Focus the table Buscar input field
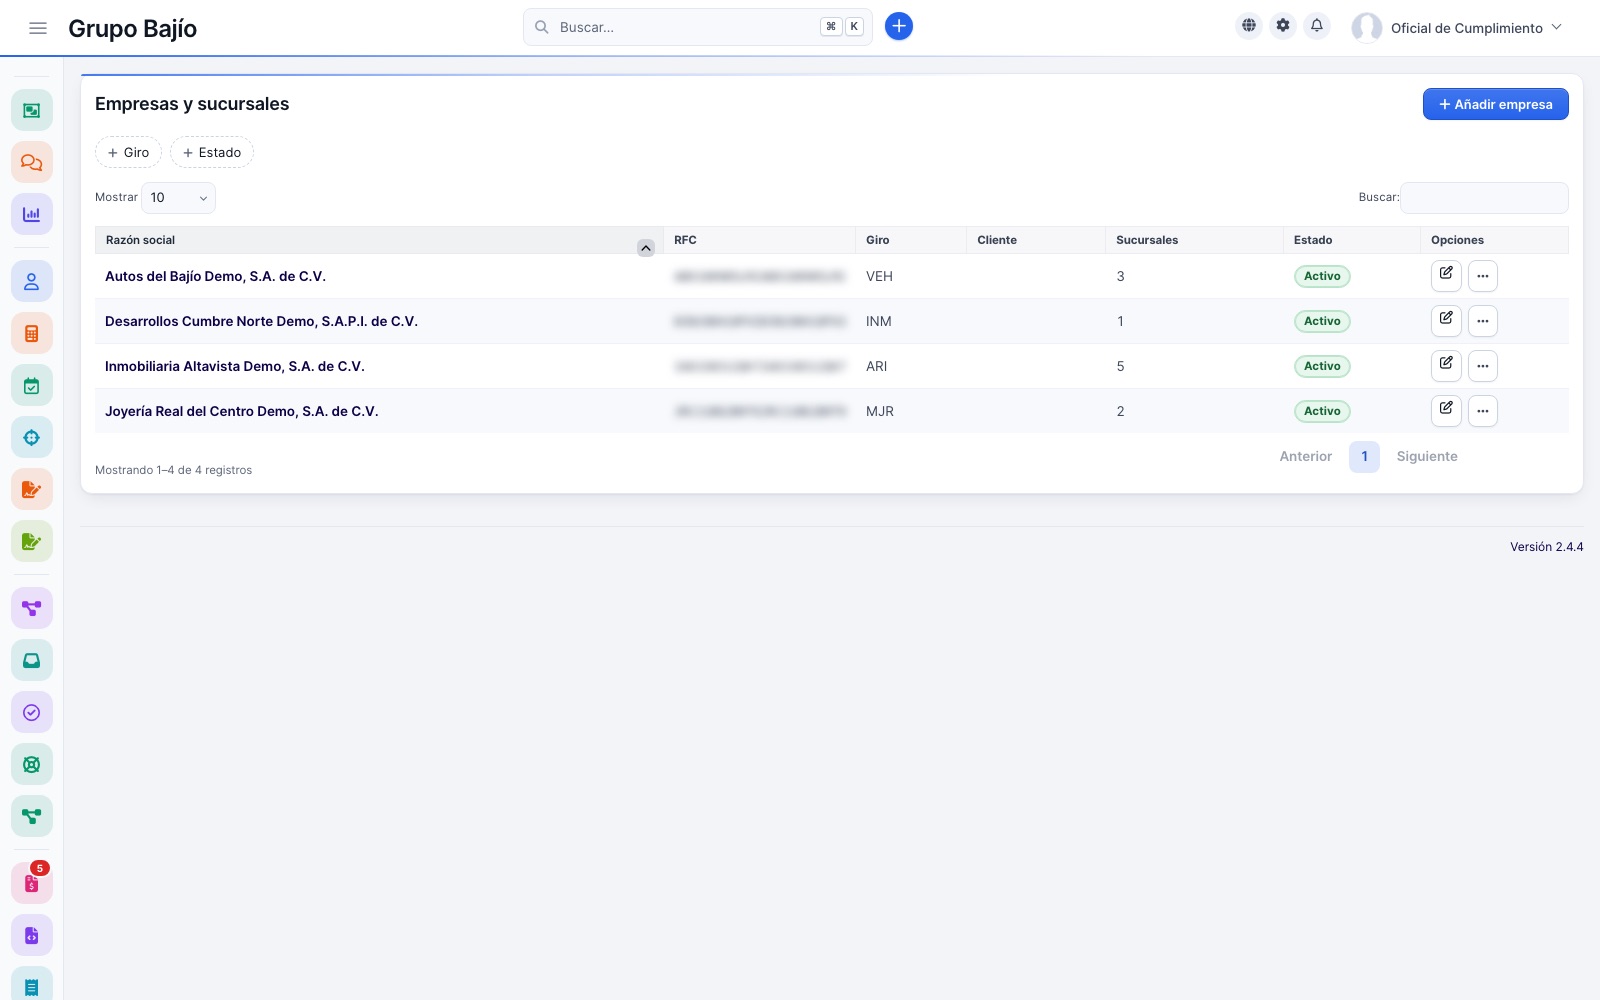Image resolution: width=1600 pixels, height=1000 pixels. coord(1484,198)
